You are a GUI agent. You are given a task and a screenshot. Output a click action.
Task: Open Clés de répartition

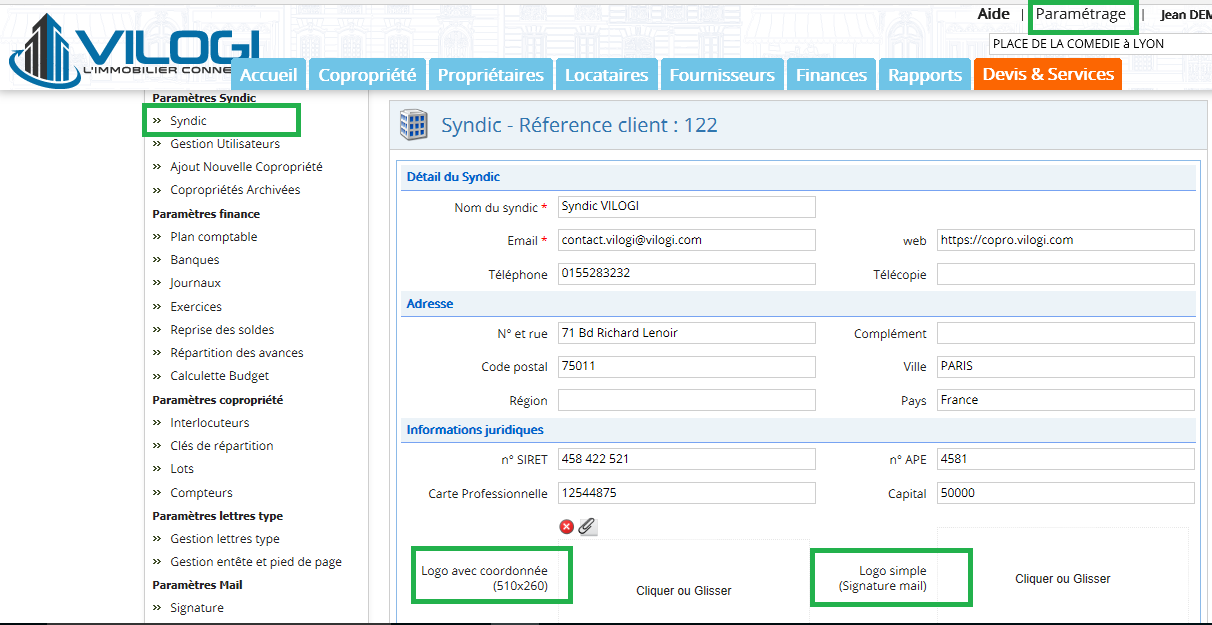pos(221,446)
